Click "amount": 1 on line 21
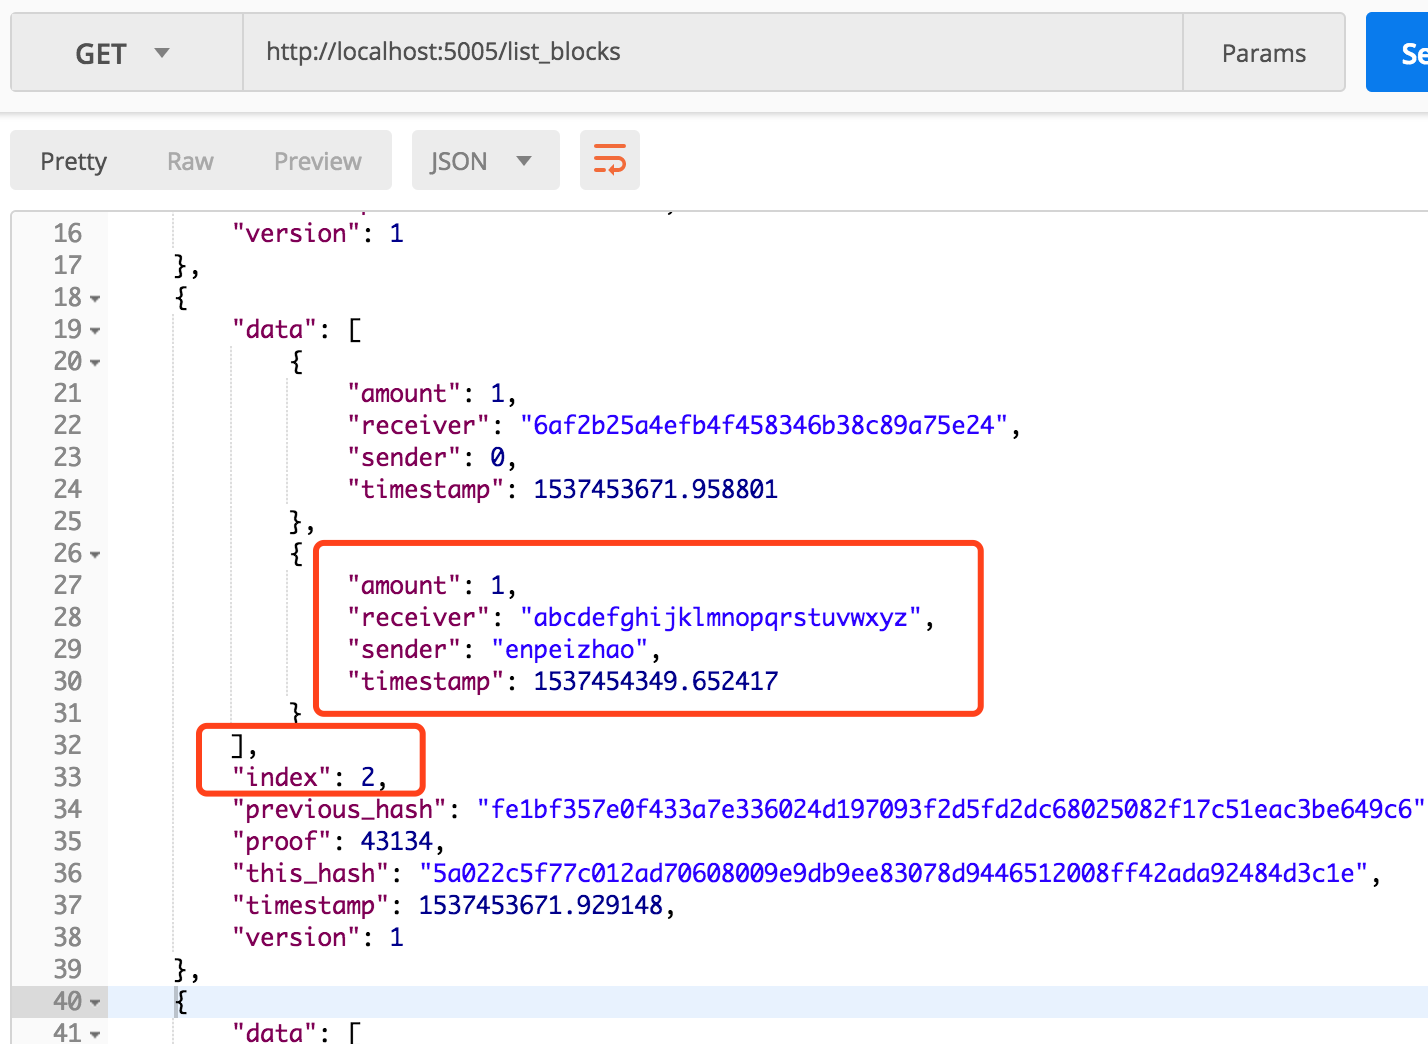Viewport: 1428px width, 1044px height. (430, 393)
